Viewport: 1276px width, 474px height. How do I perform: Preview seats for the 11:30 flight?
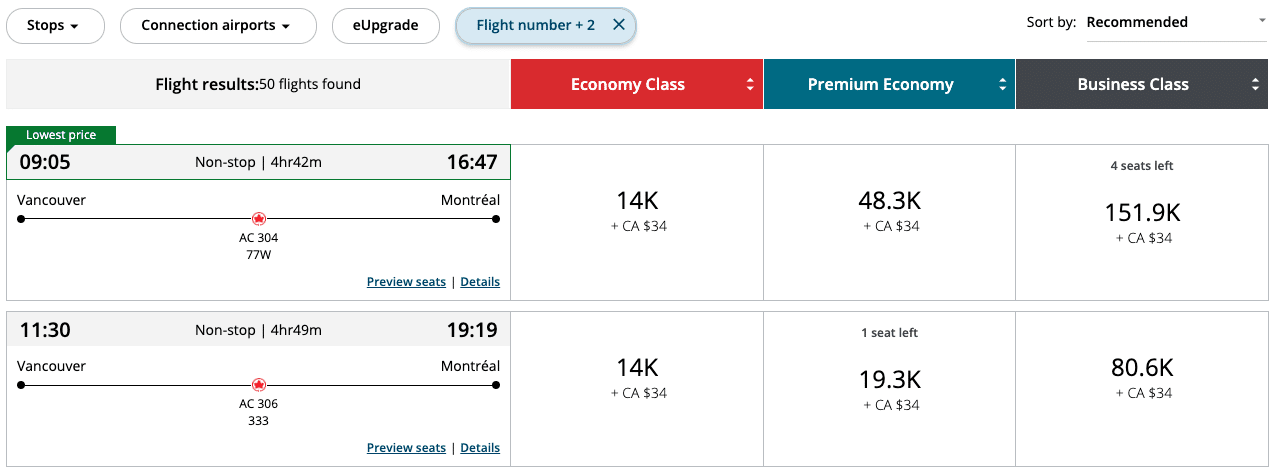tap(406, 448)
